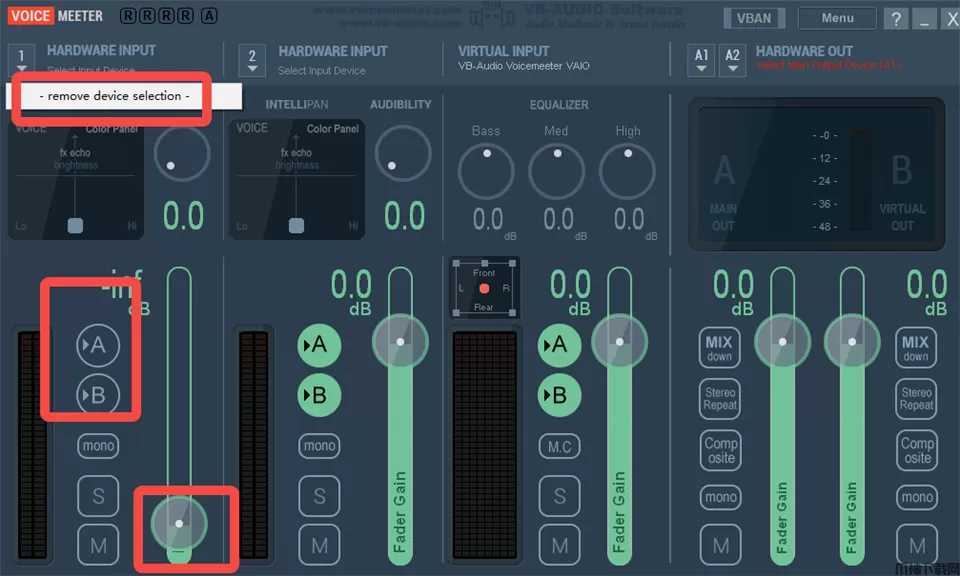Image resolution: width=960 pixels, height=576 pixels.
Task: Click the Hardware Input 1 fader knob at bottom
Action: pyautogui.click(x=179, y=524)
